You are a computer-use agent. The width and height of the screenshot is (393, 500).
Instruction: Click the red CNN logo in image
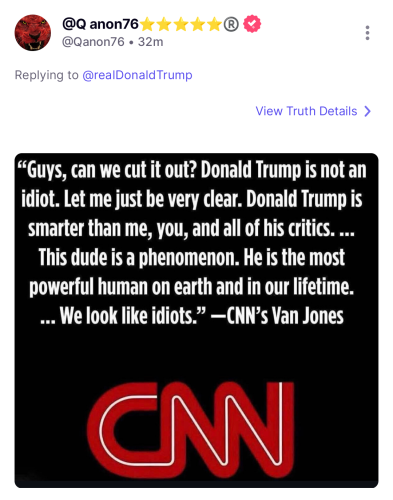pyautogui.click(x=191, y=430)
